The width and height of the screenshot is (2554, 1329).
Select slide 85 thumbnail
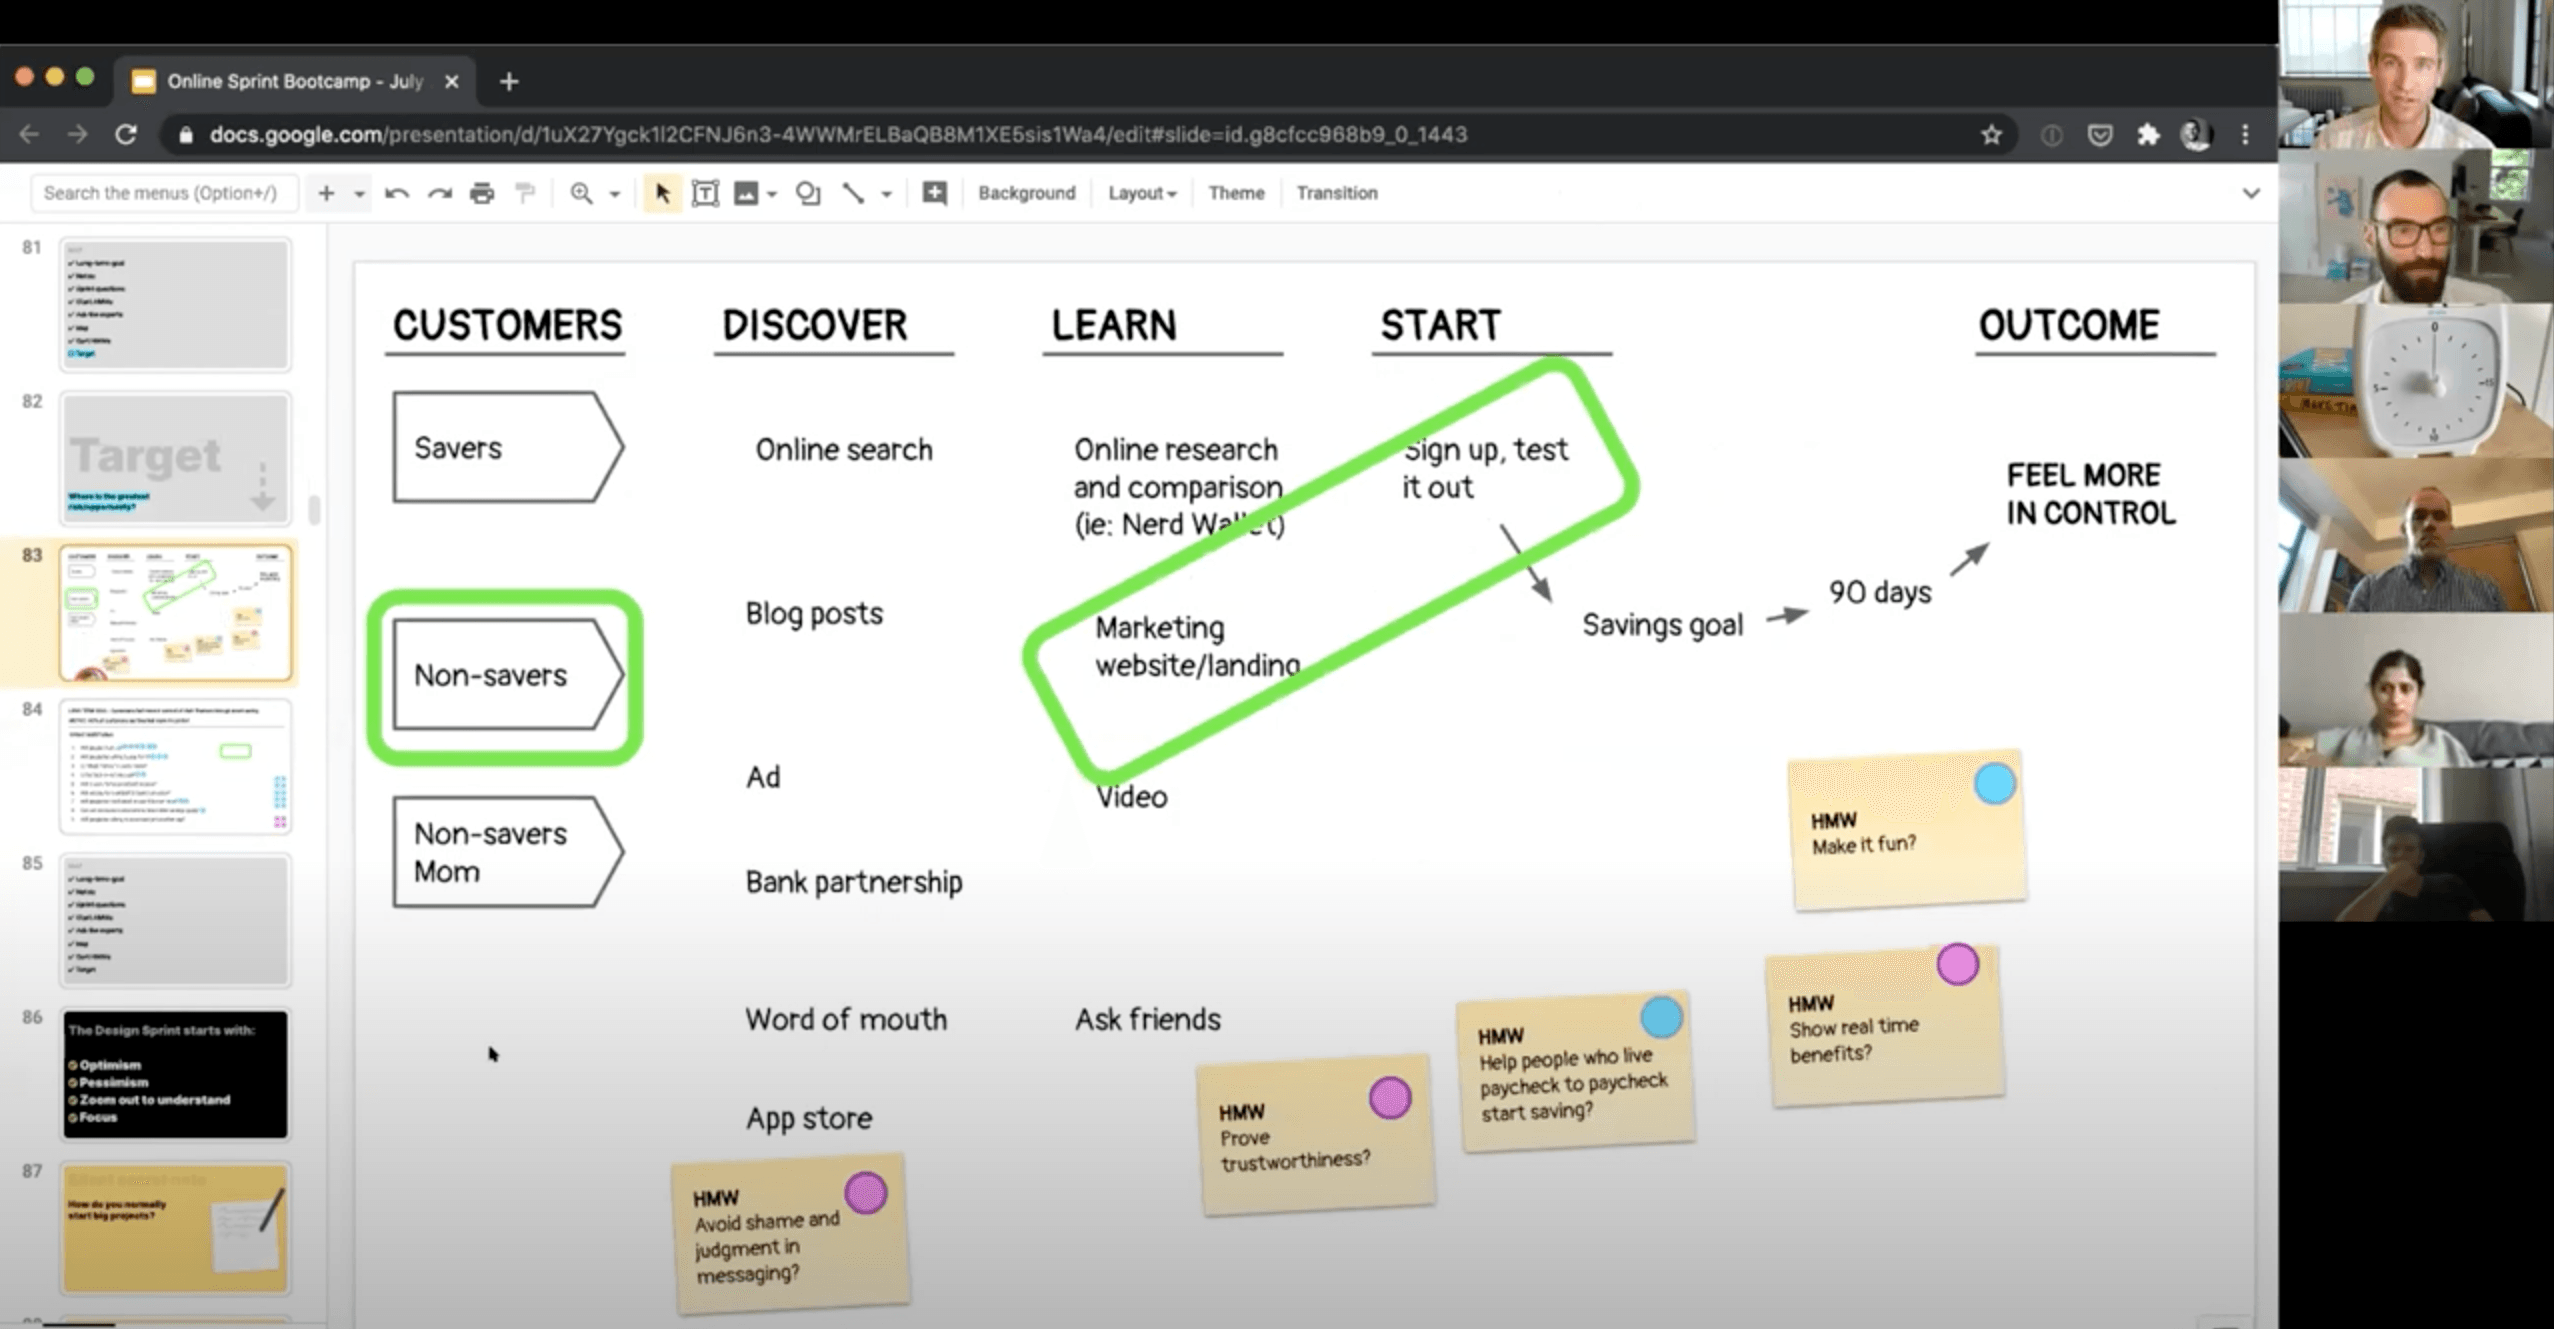pos(175,920)
